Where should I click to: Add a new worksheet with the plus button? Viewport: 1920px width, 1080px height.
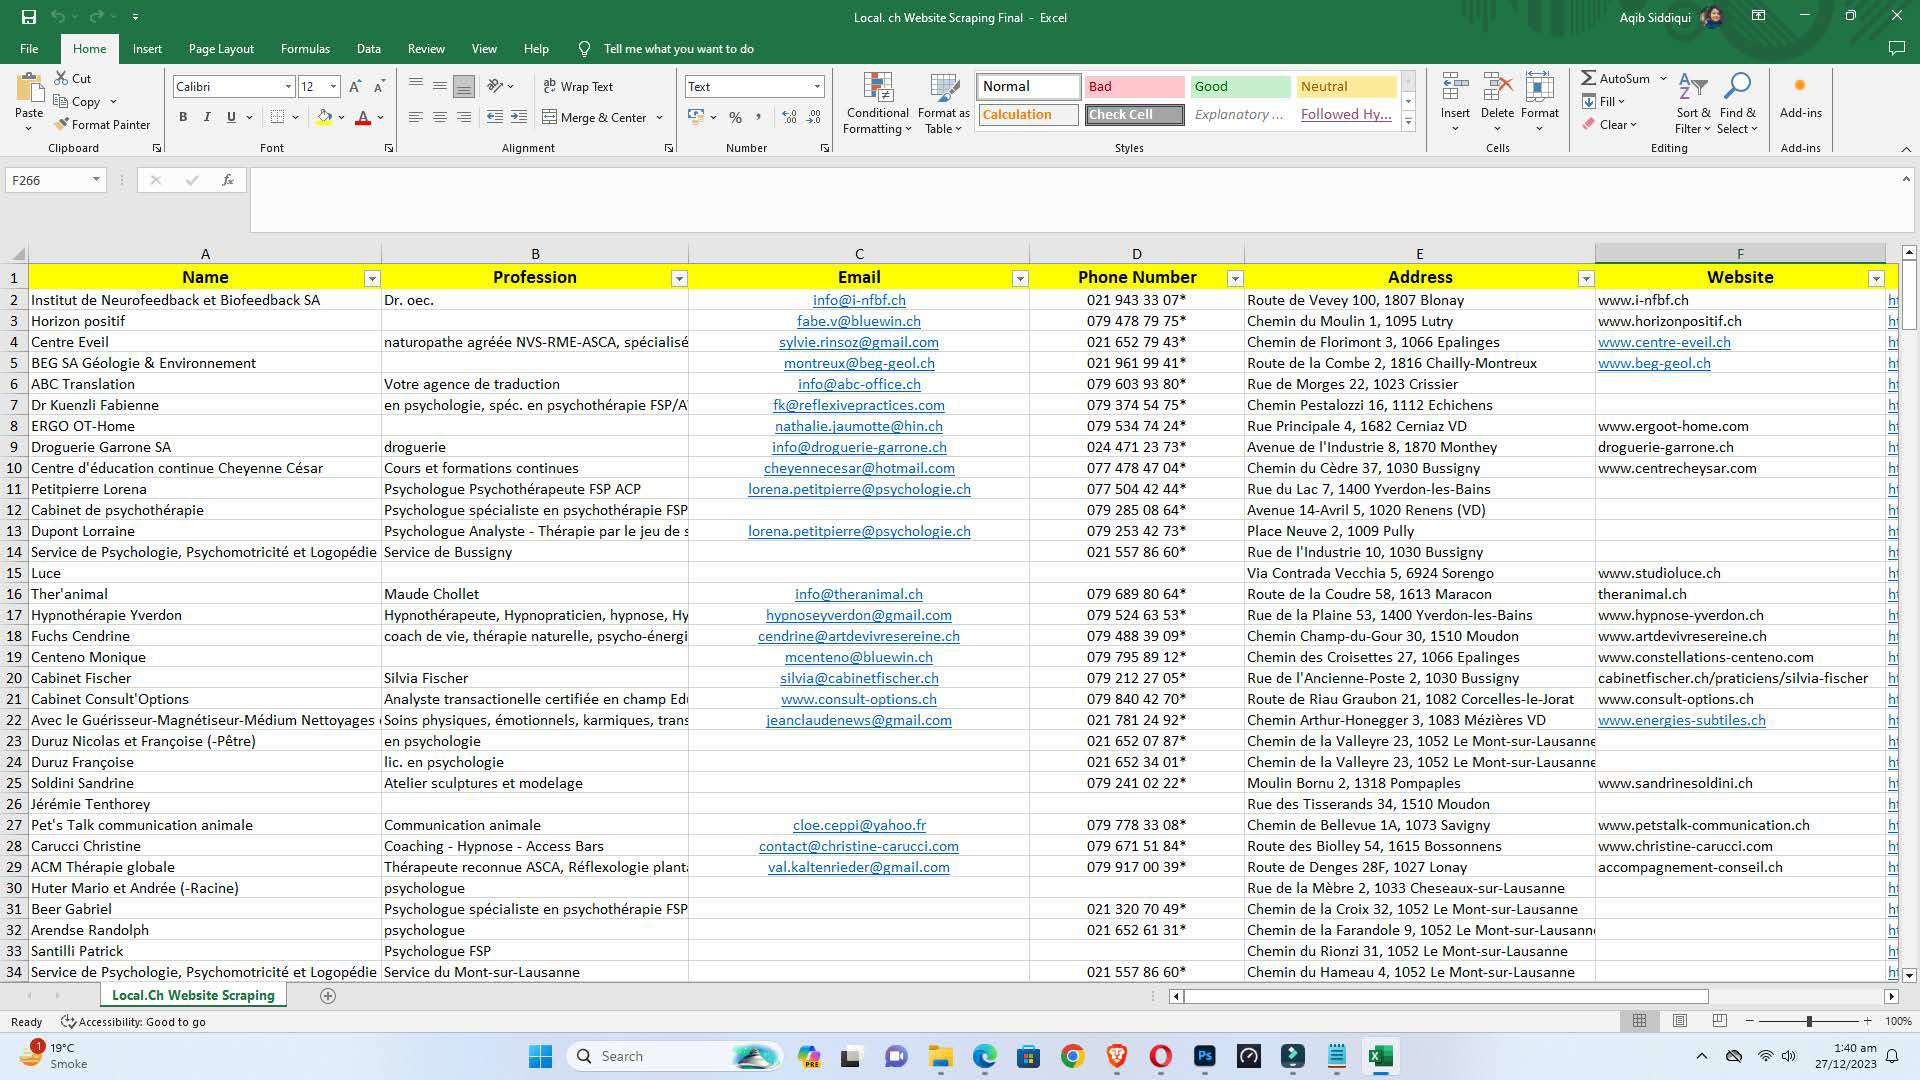[x=328, y=995]
